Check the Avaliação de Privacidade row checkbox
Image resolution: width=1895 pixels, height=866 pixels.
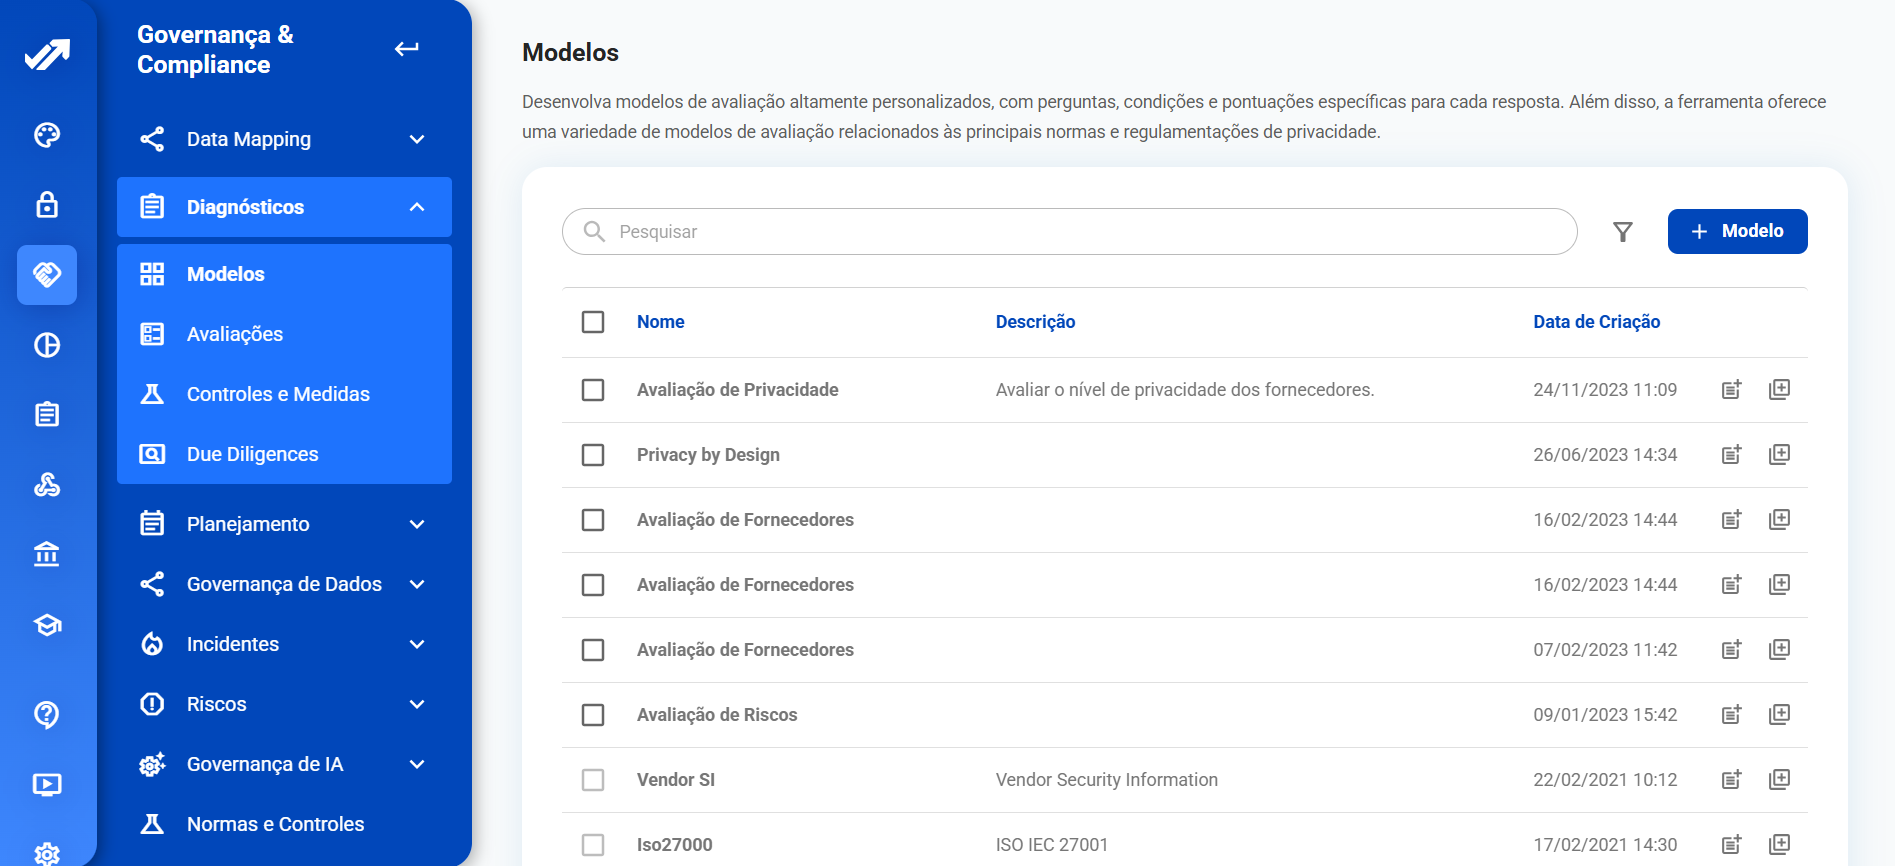point(593,390)
